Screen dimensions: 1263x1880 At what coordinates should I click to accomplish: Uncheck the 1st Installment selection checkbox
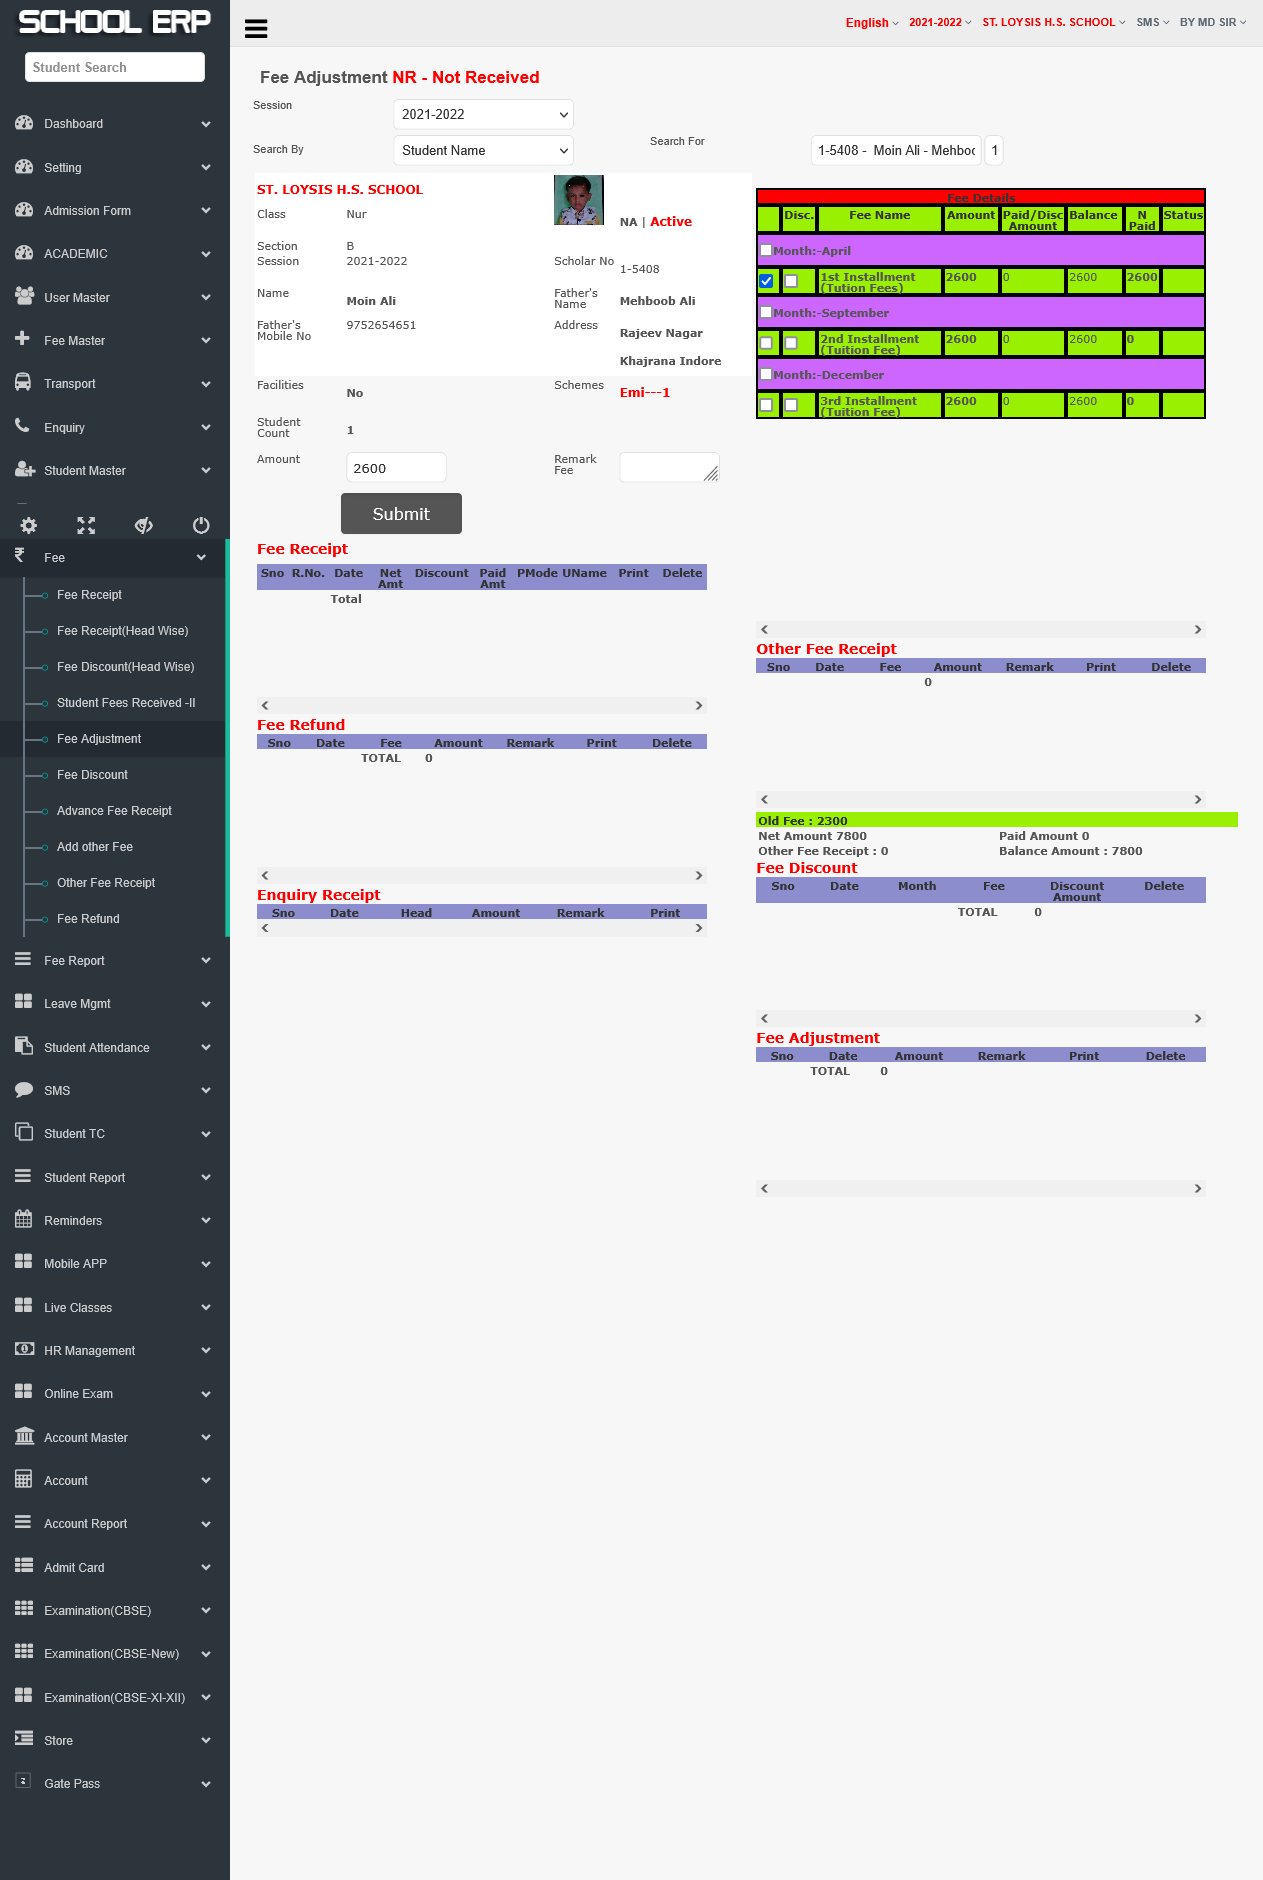766,281
